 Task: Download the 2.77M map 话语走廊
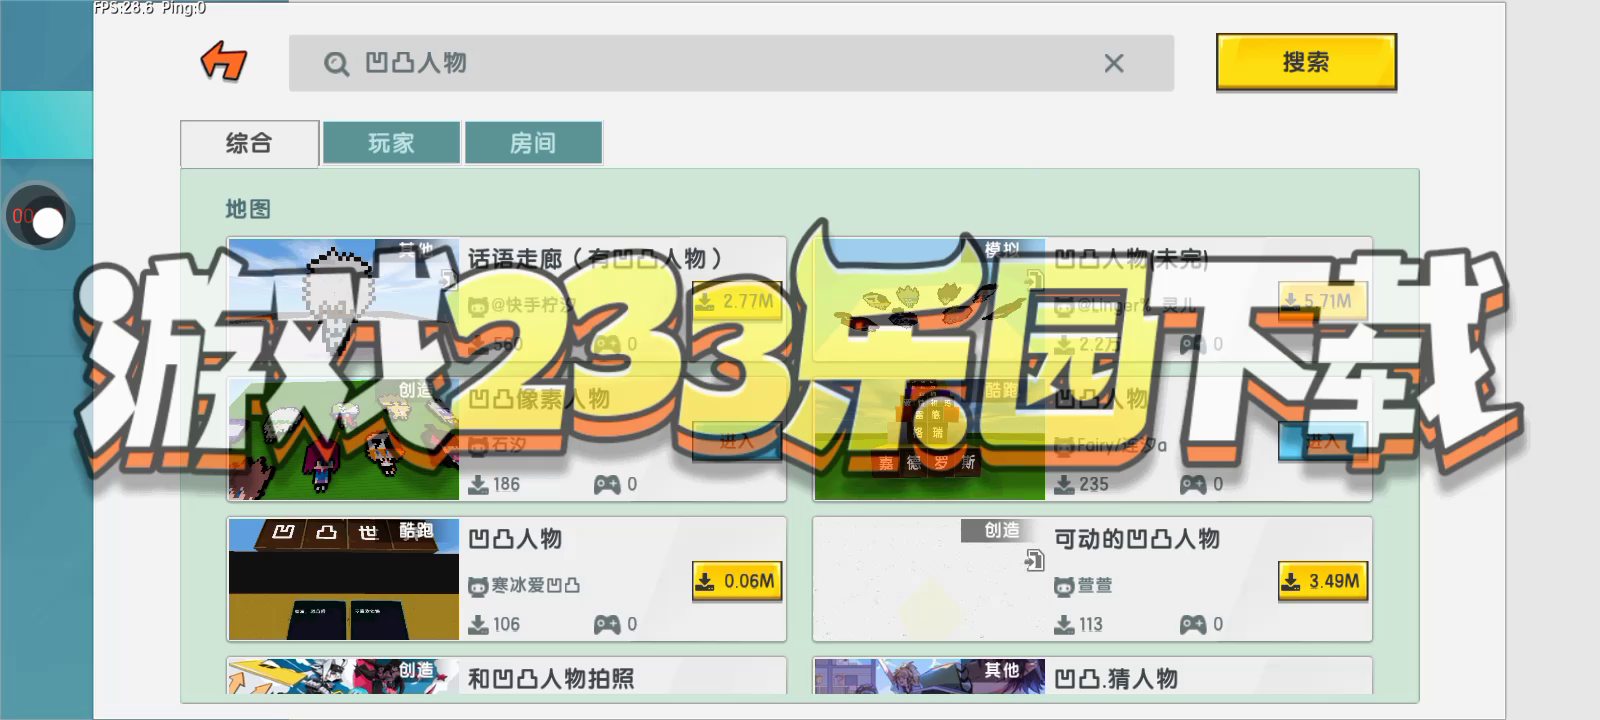(x=736, y=301)
